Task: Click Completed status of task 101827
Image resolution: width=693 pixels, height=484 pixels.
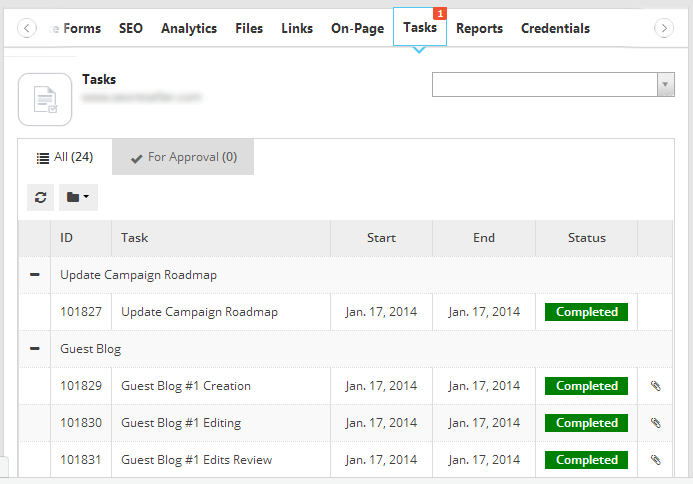Action: pos(586,312)
